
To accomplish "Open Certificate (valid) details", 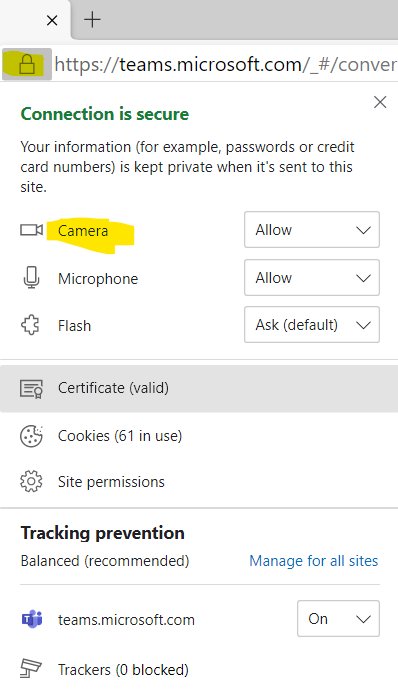I will click(x=199, y=388).
